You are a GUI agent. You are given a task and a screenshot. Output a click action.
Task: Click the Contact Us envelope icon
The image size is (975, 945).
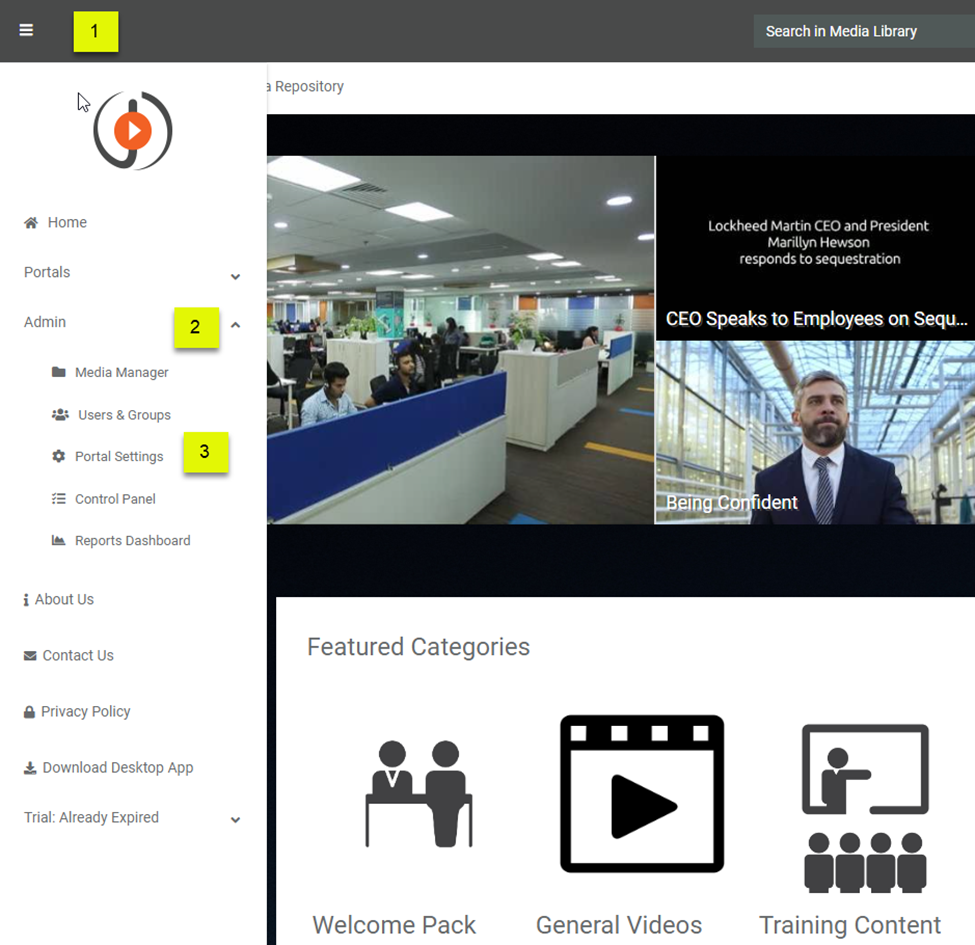coord(28,655)
